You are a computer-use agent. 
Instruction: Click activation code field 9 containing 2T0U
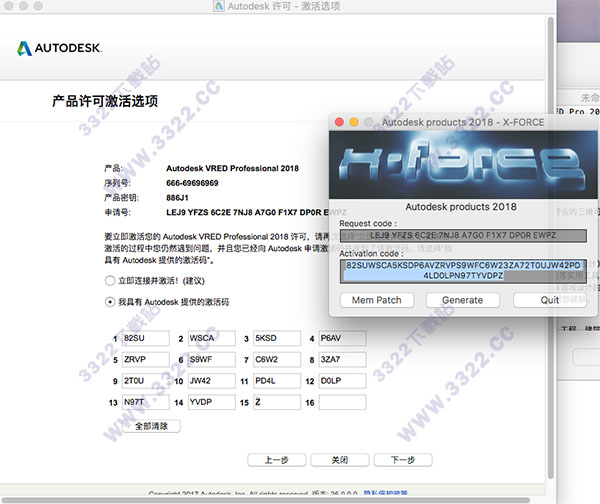click(145, 381)
